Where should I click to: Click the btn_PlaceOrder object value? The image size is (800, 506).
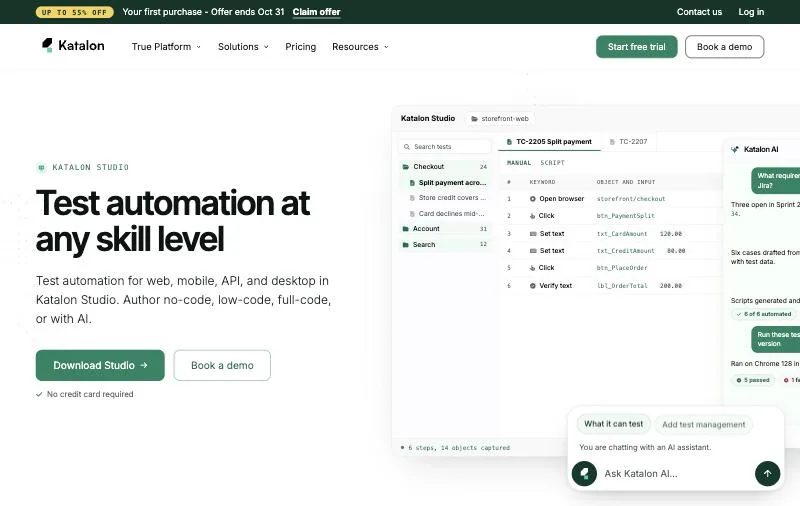click(x=622, y=268)
